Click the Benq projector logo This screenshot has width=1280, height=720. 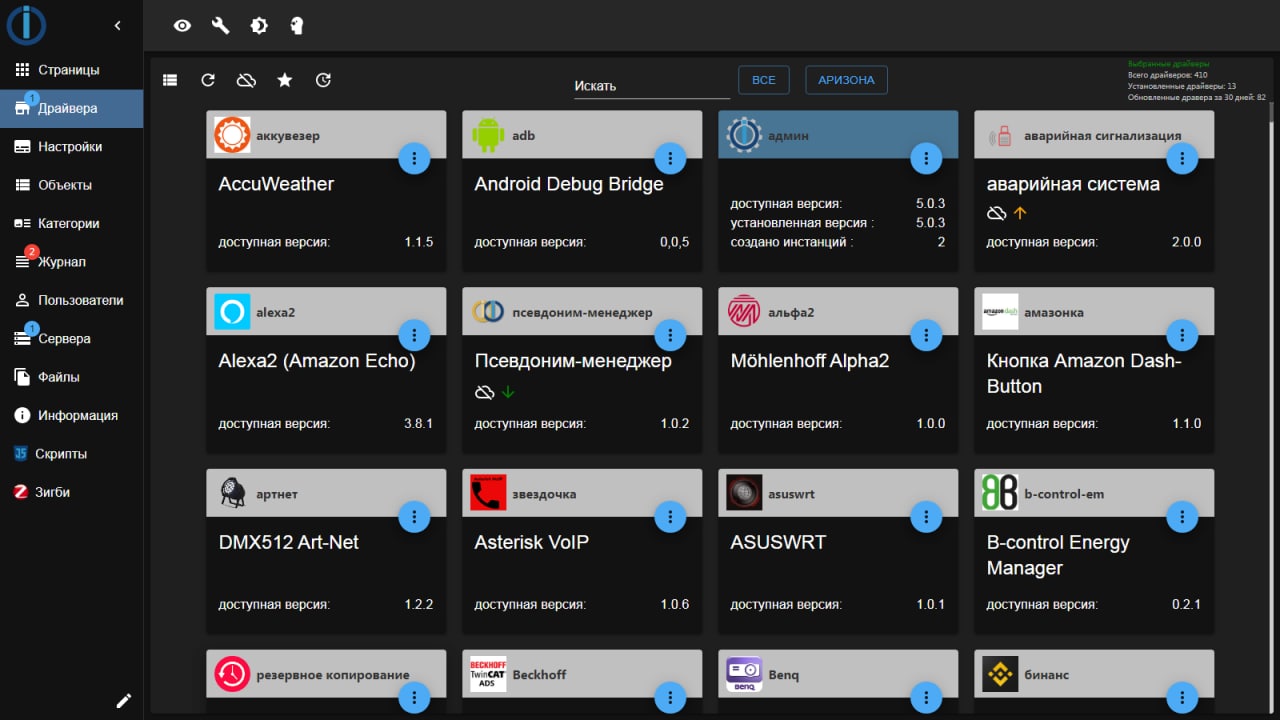tap(744, 674)
